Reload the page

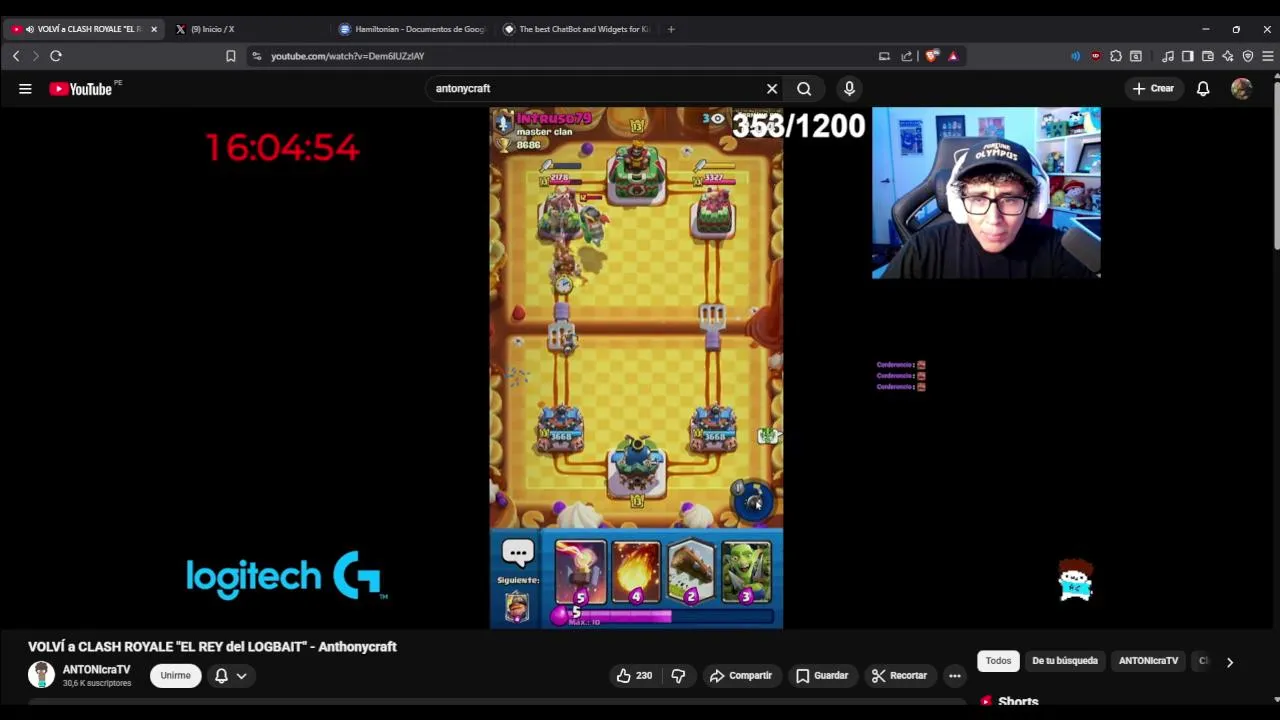[x=56, y=56]
